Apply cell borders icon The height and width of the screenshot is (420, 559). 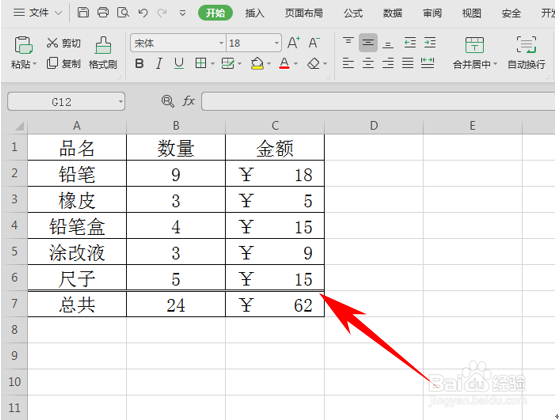(x=201, y=63)
